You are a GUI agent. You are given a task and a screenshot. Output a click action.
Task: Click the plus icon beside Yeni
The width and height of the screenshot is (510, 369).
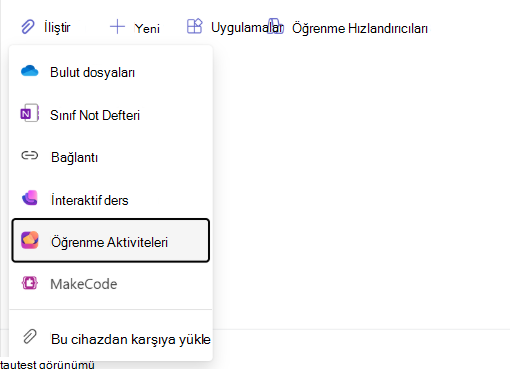click(117, 27)
